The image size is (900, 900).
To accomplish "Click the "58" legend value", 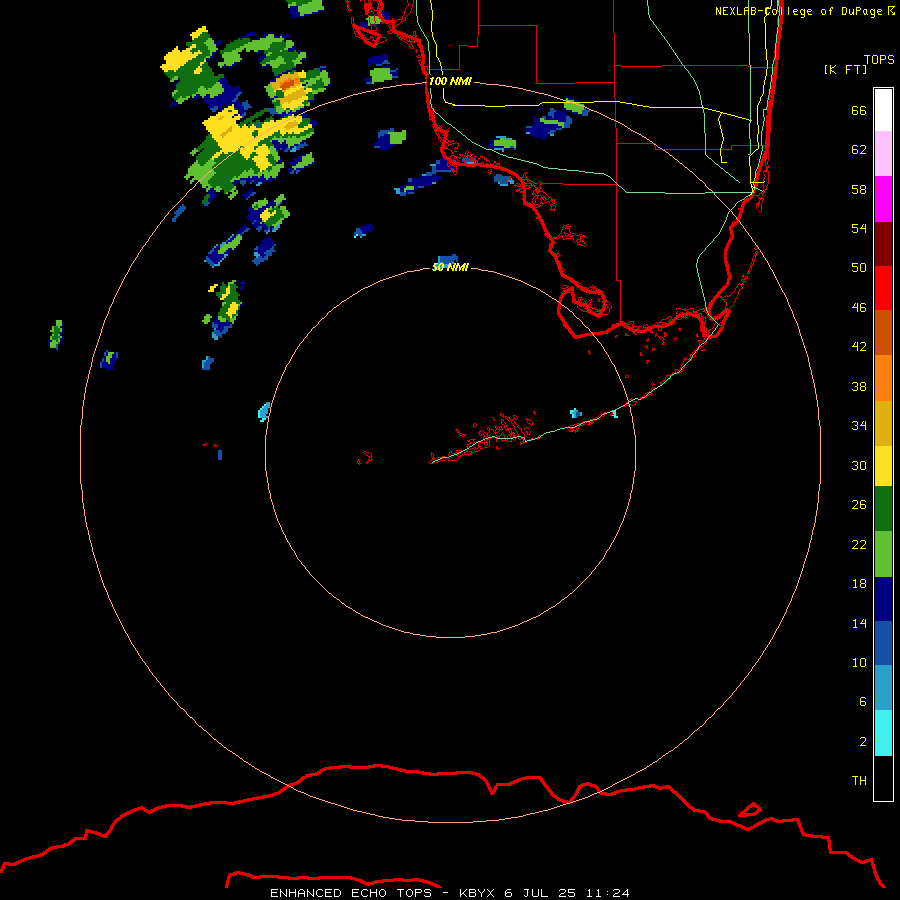I will pyautogui.click(x=859, y=189).
